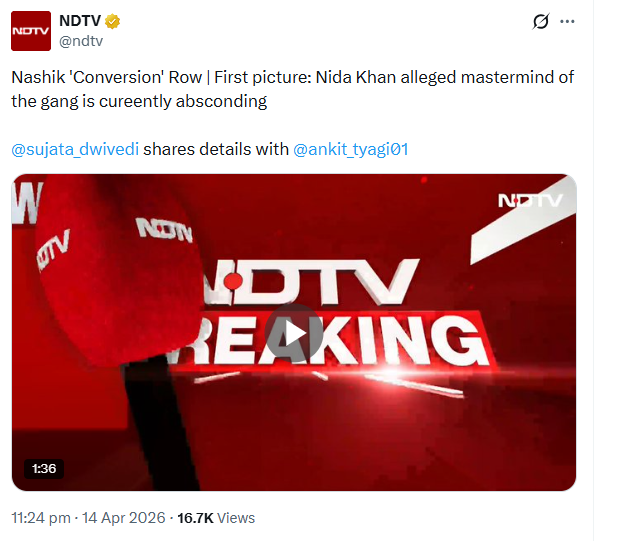Click the "shares details with" text
Image resolution: width=618 pixels, height=541 pixels.
click(216, 149)
